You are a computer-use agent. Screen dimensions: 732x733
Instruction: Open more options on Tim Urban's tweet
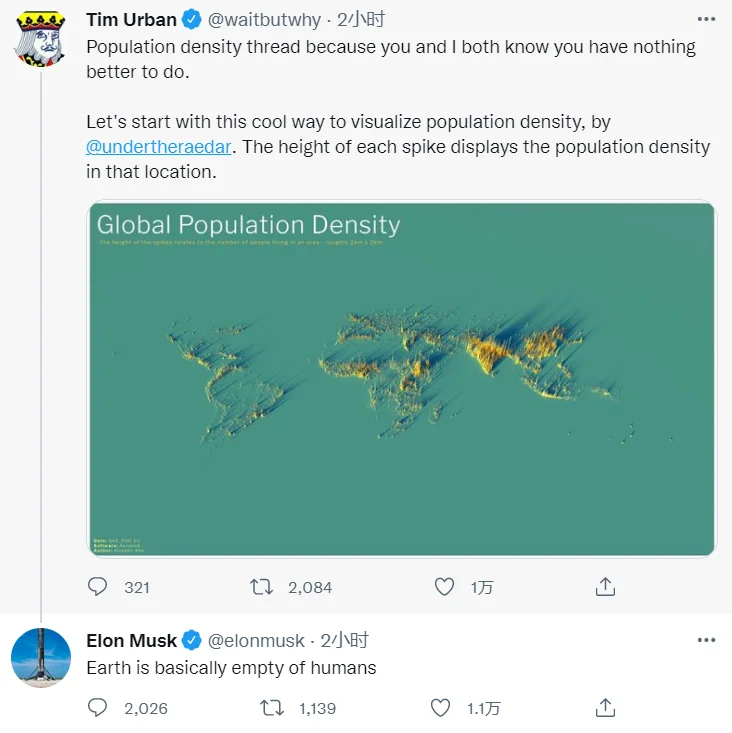point(706,19)
